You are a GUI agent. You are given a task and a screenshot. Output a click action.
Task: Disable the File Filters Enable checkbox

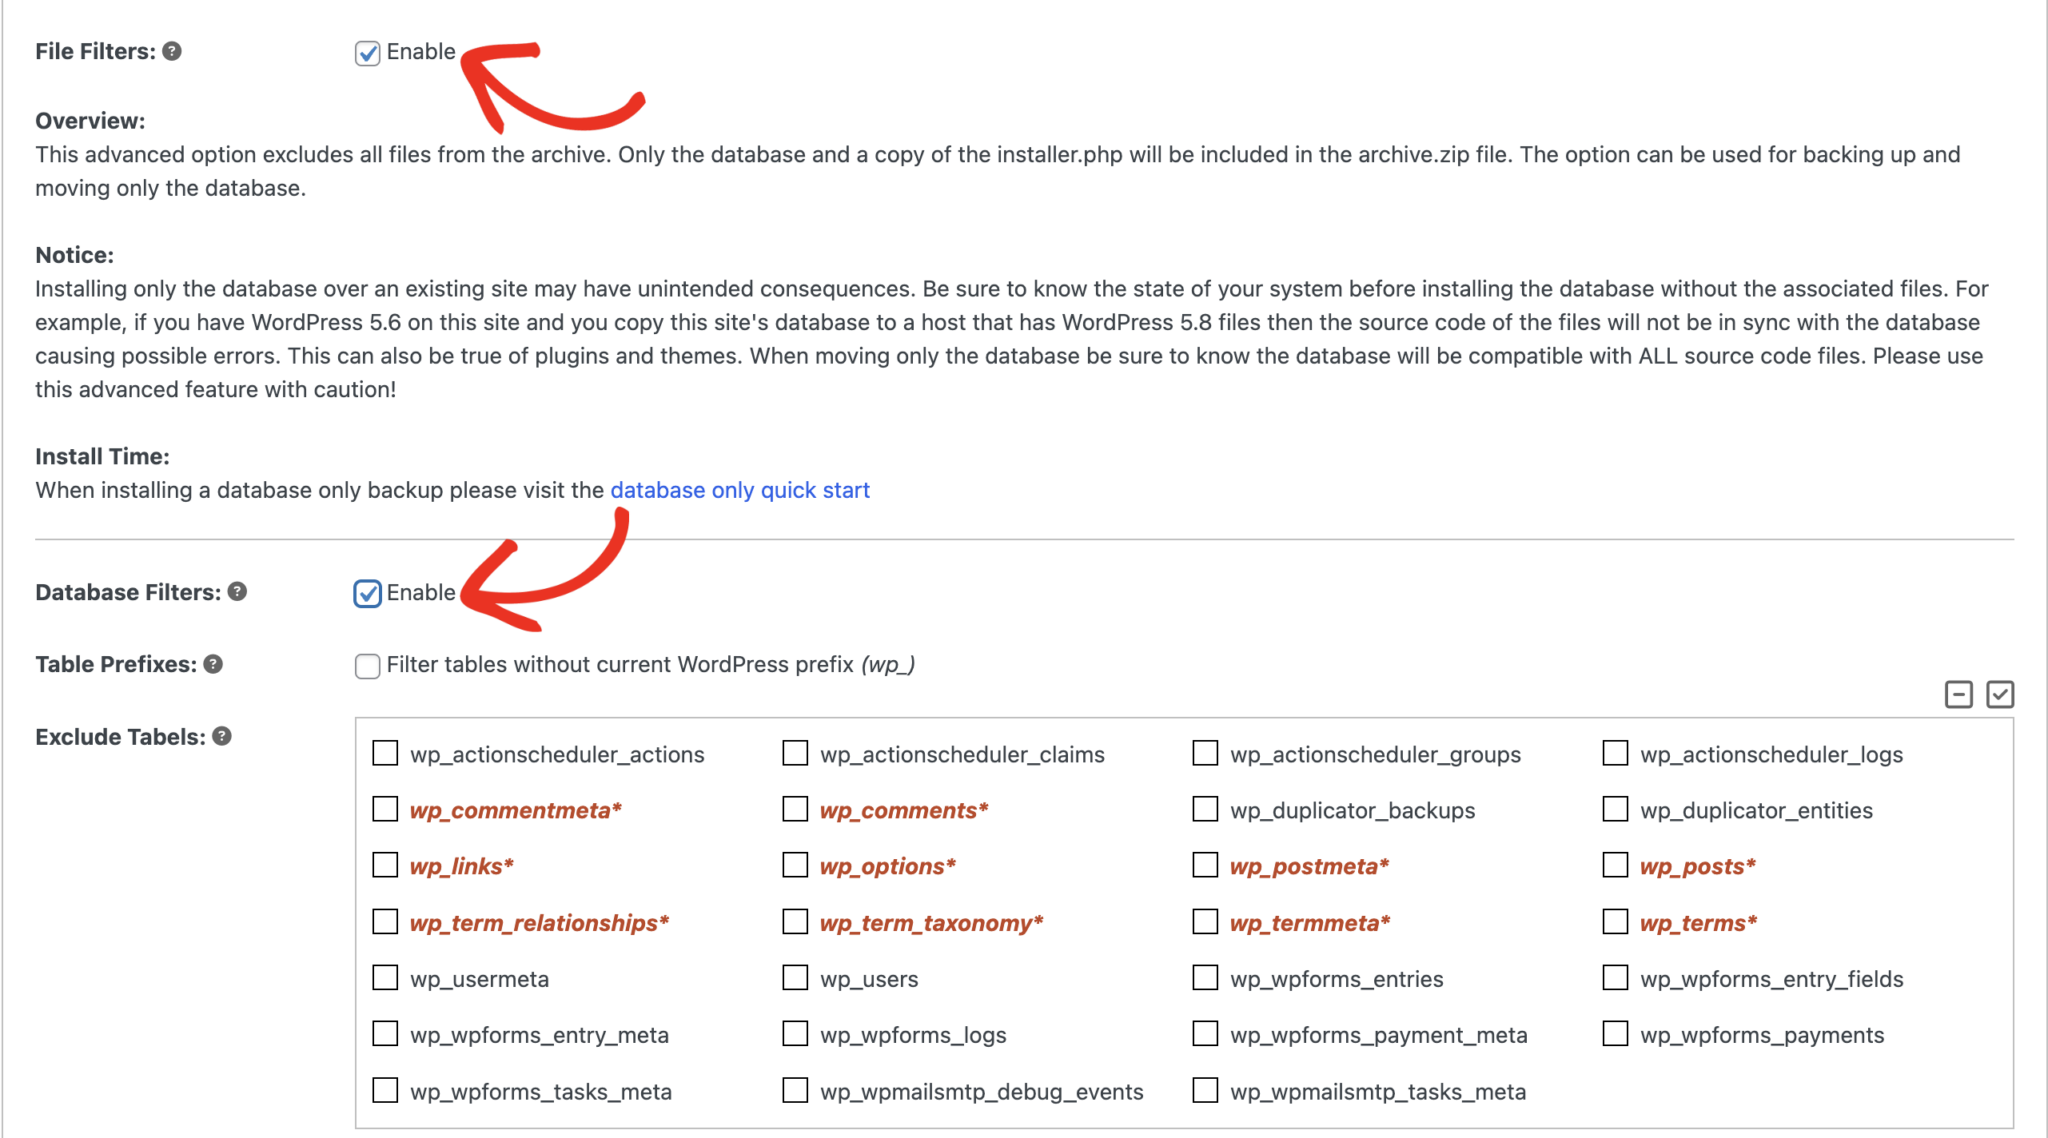tap(366, 52)
